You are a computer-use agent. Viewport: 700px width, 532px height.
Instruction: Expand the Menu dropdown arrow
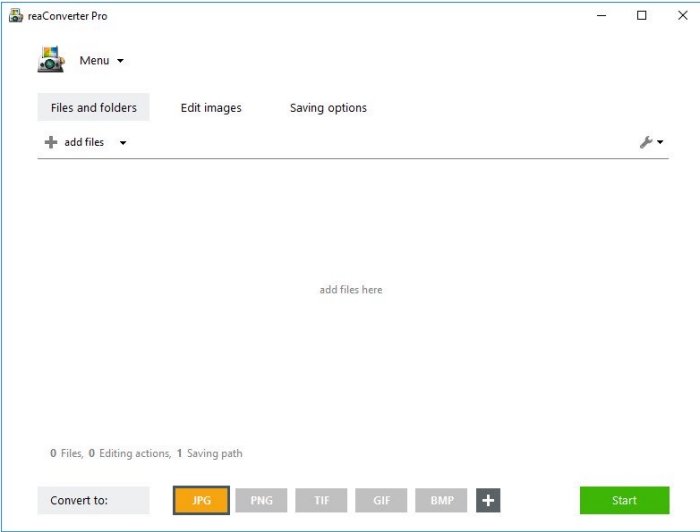(121, 61)
